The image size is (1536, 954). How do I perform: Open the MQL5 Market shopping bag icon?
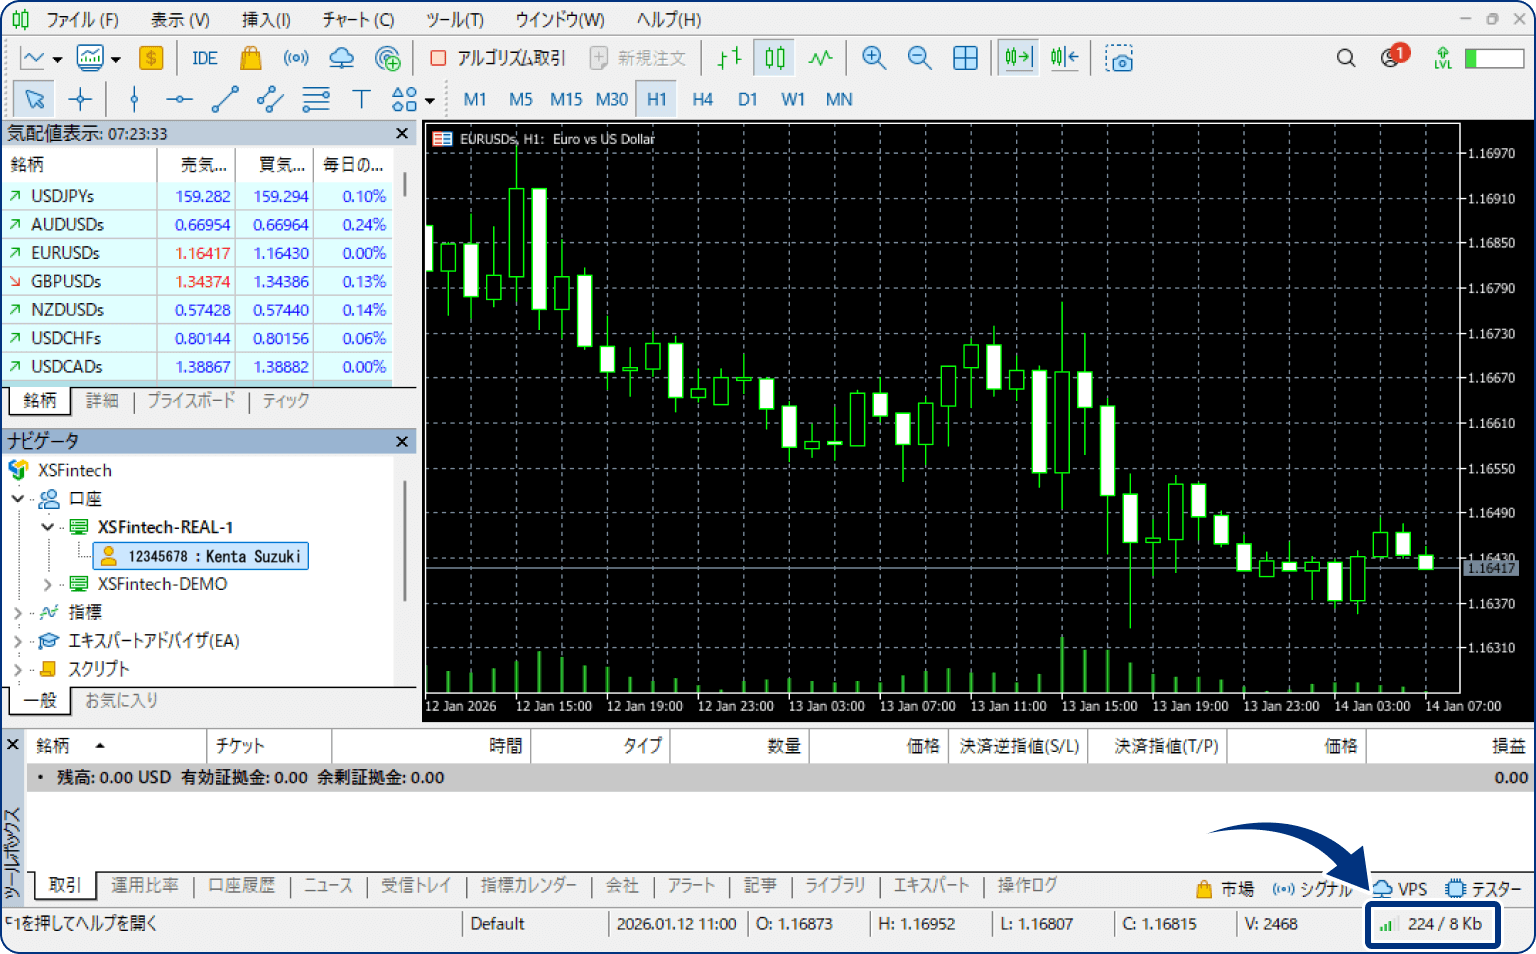(x=250, y=58)
